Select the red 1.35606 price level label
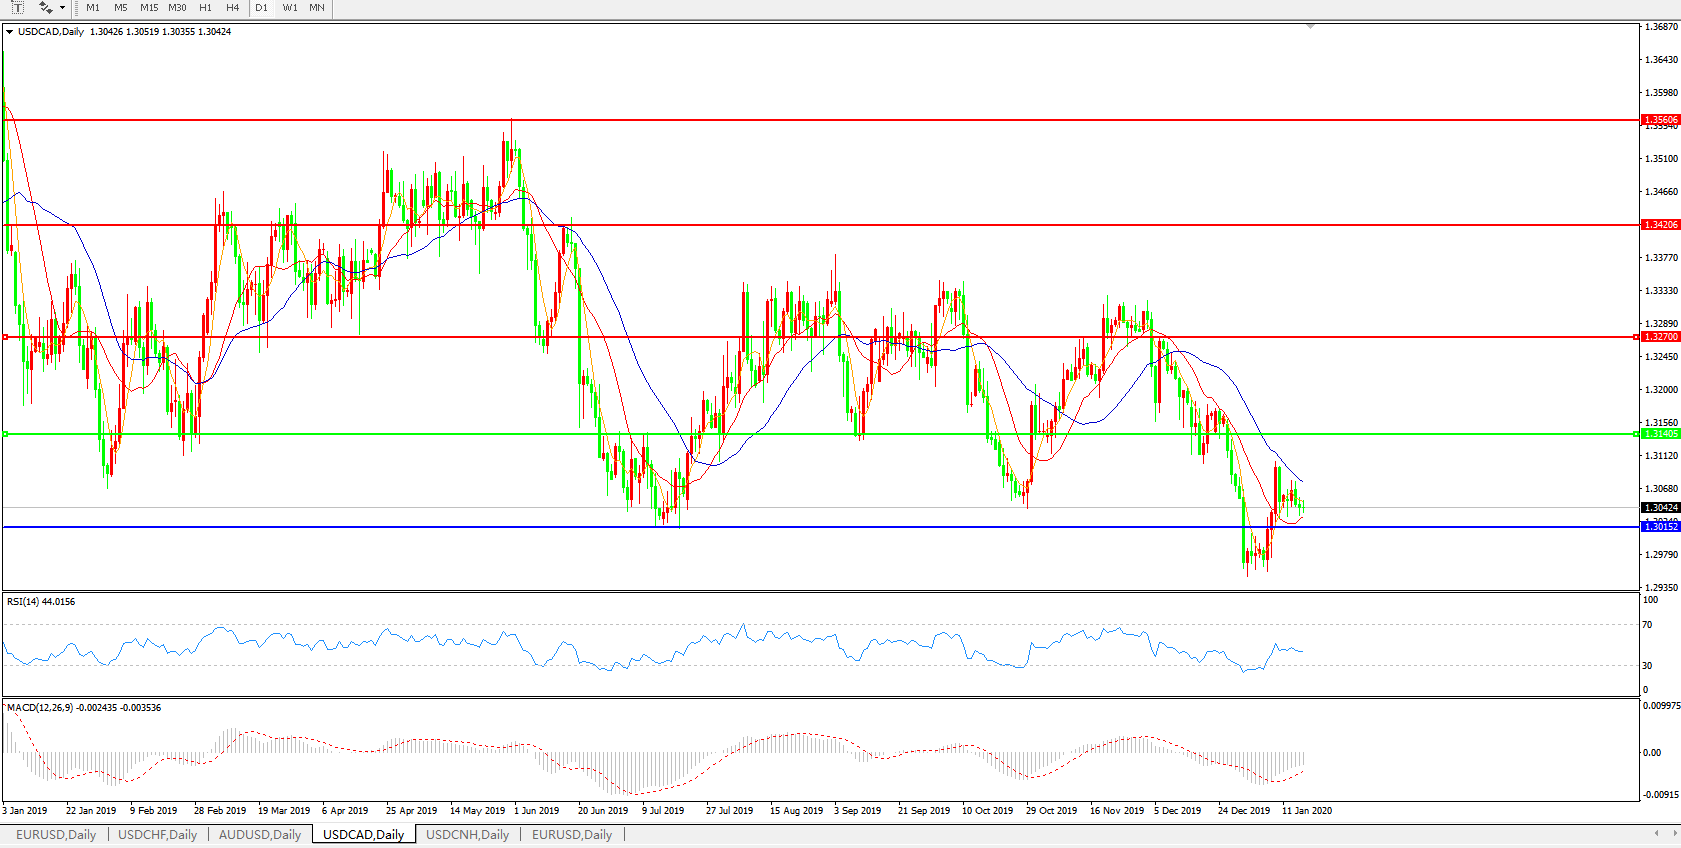This screenshot has width=1681, height=848. 1661,120
